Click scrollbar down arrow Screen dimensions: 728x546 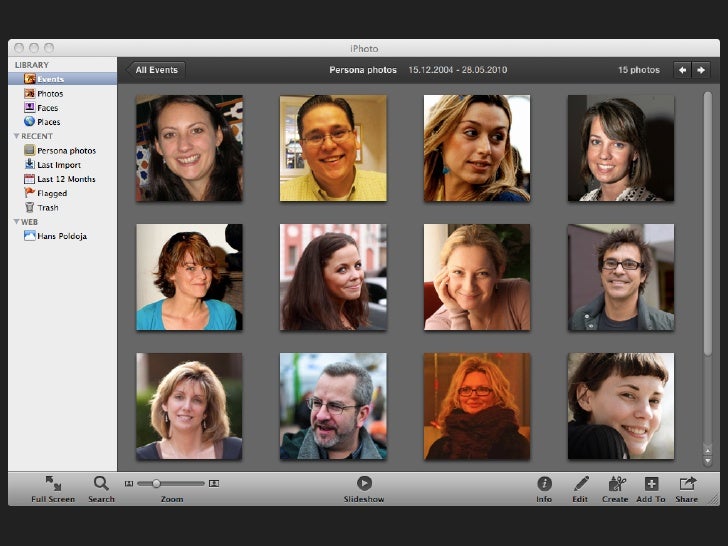tap(708, 461)
